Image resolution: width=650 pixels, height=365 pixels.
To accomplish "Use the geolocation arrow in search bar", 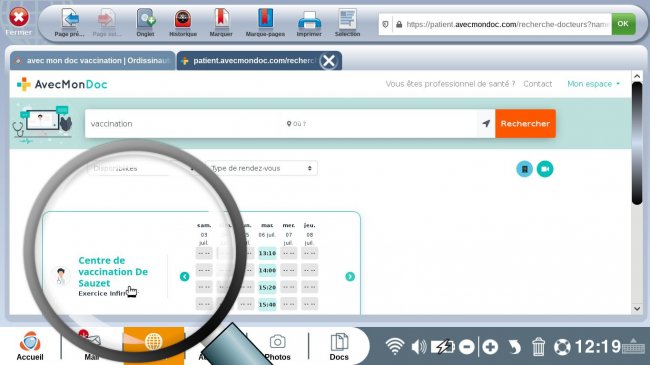I will pyautogui.click(x=486, y=124).
